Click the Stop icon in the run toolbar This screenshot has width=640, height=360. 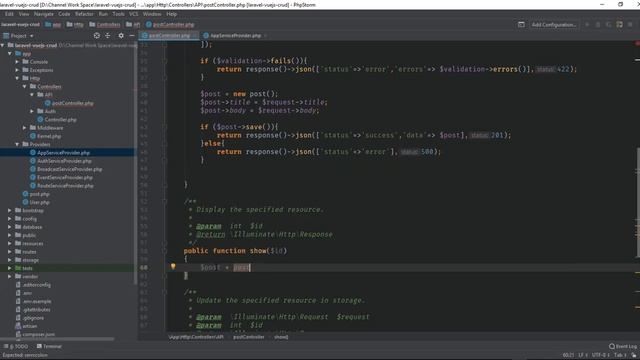[x=630, y=24]
